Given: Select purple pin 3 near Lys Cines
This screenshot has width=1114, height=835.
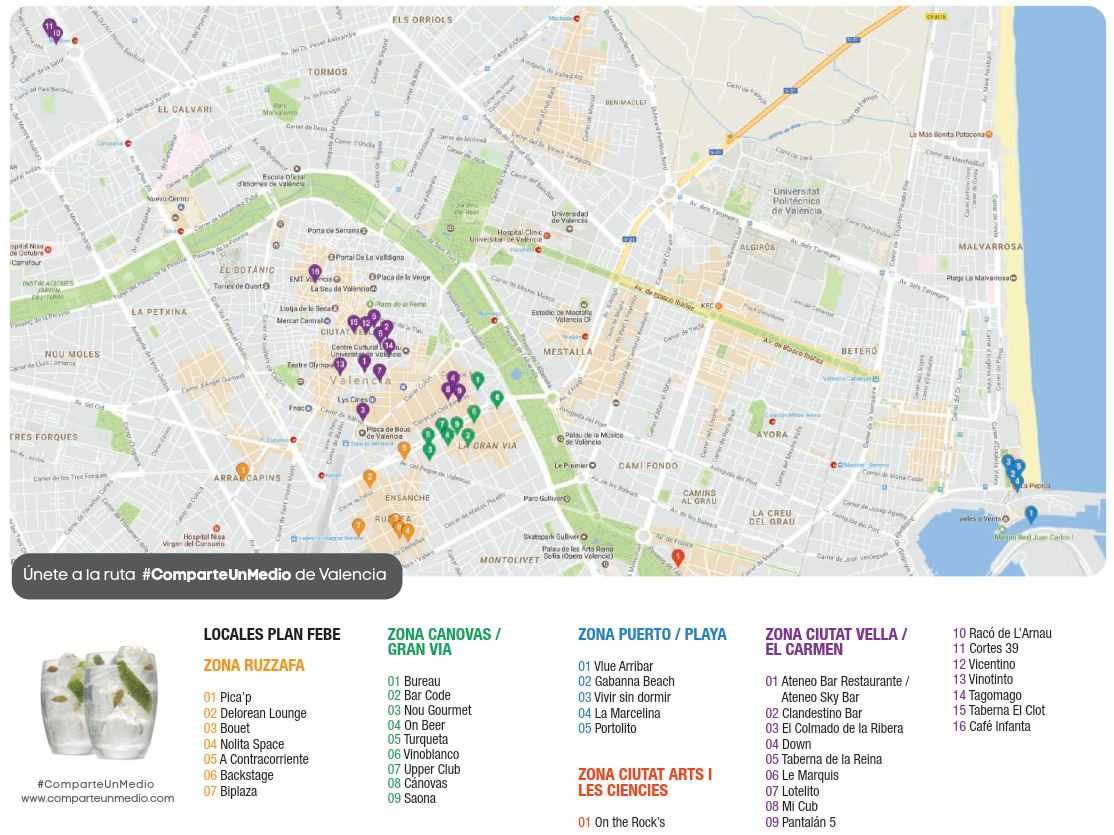Looking at the screenshot, I should [x=363, y=410].
